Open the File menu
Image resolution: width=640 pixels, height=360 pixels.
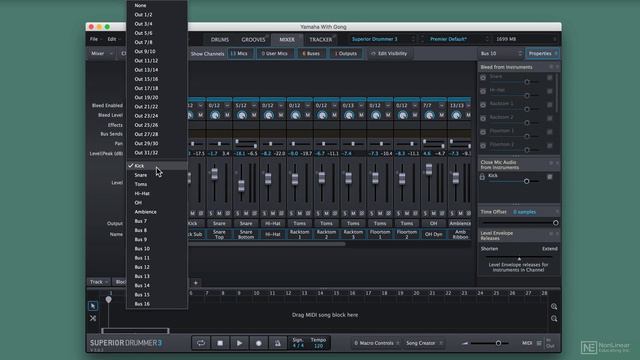coord(94,39)
